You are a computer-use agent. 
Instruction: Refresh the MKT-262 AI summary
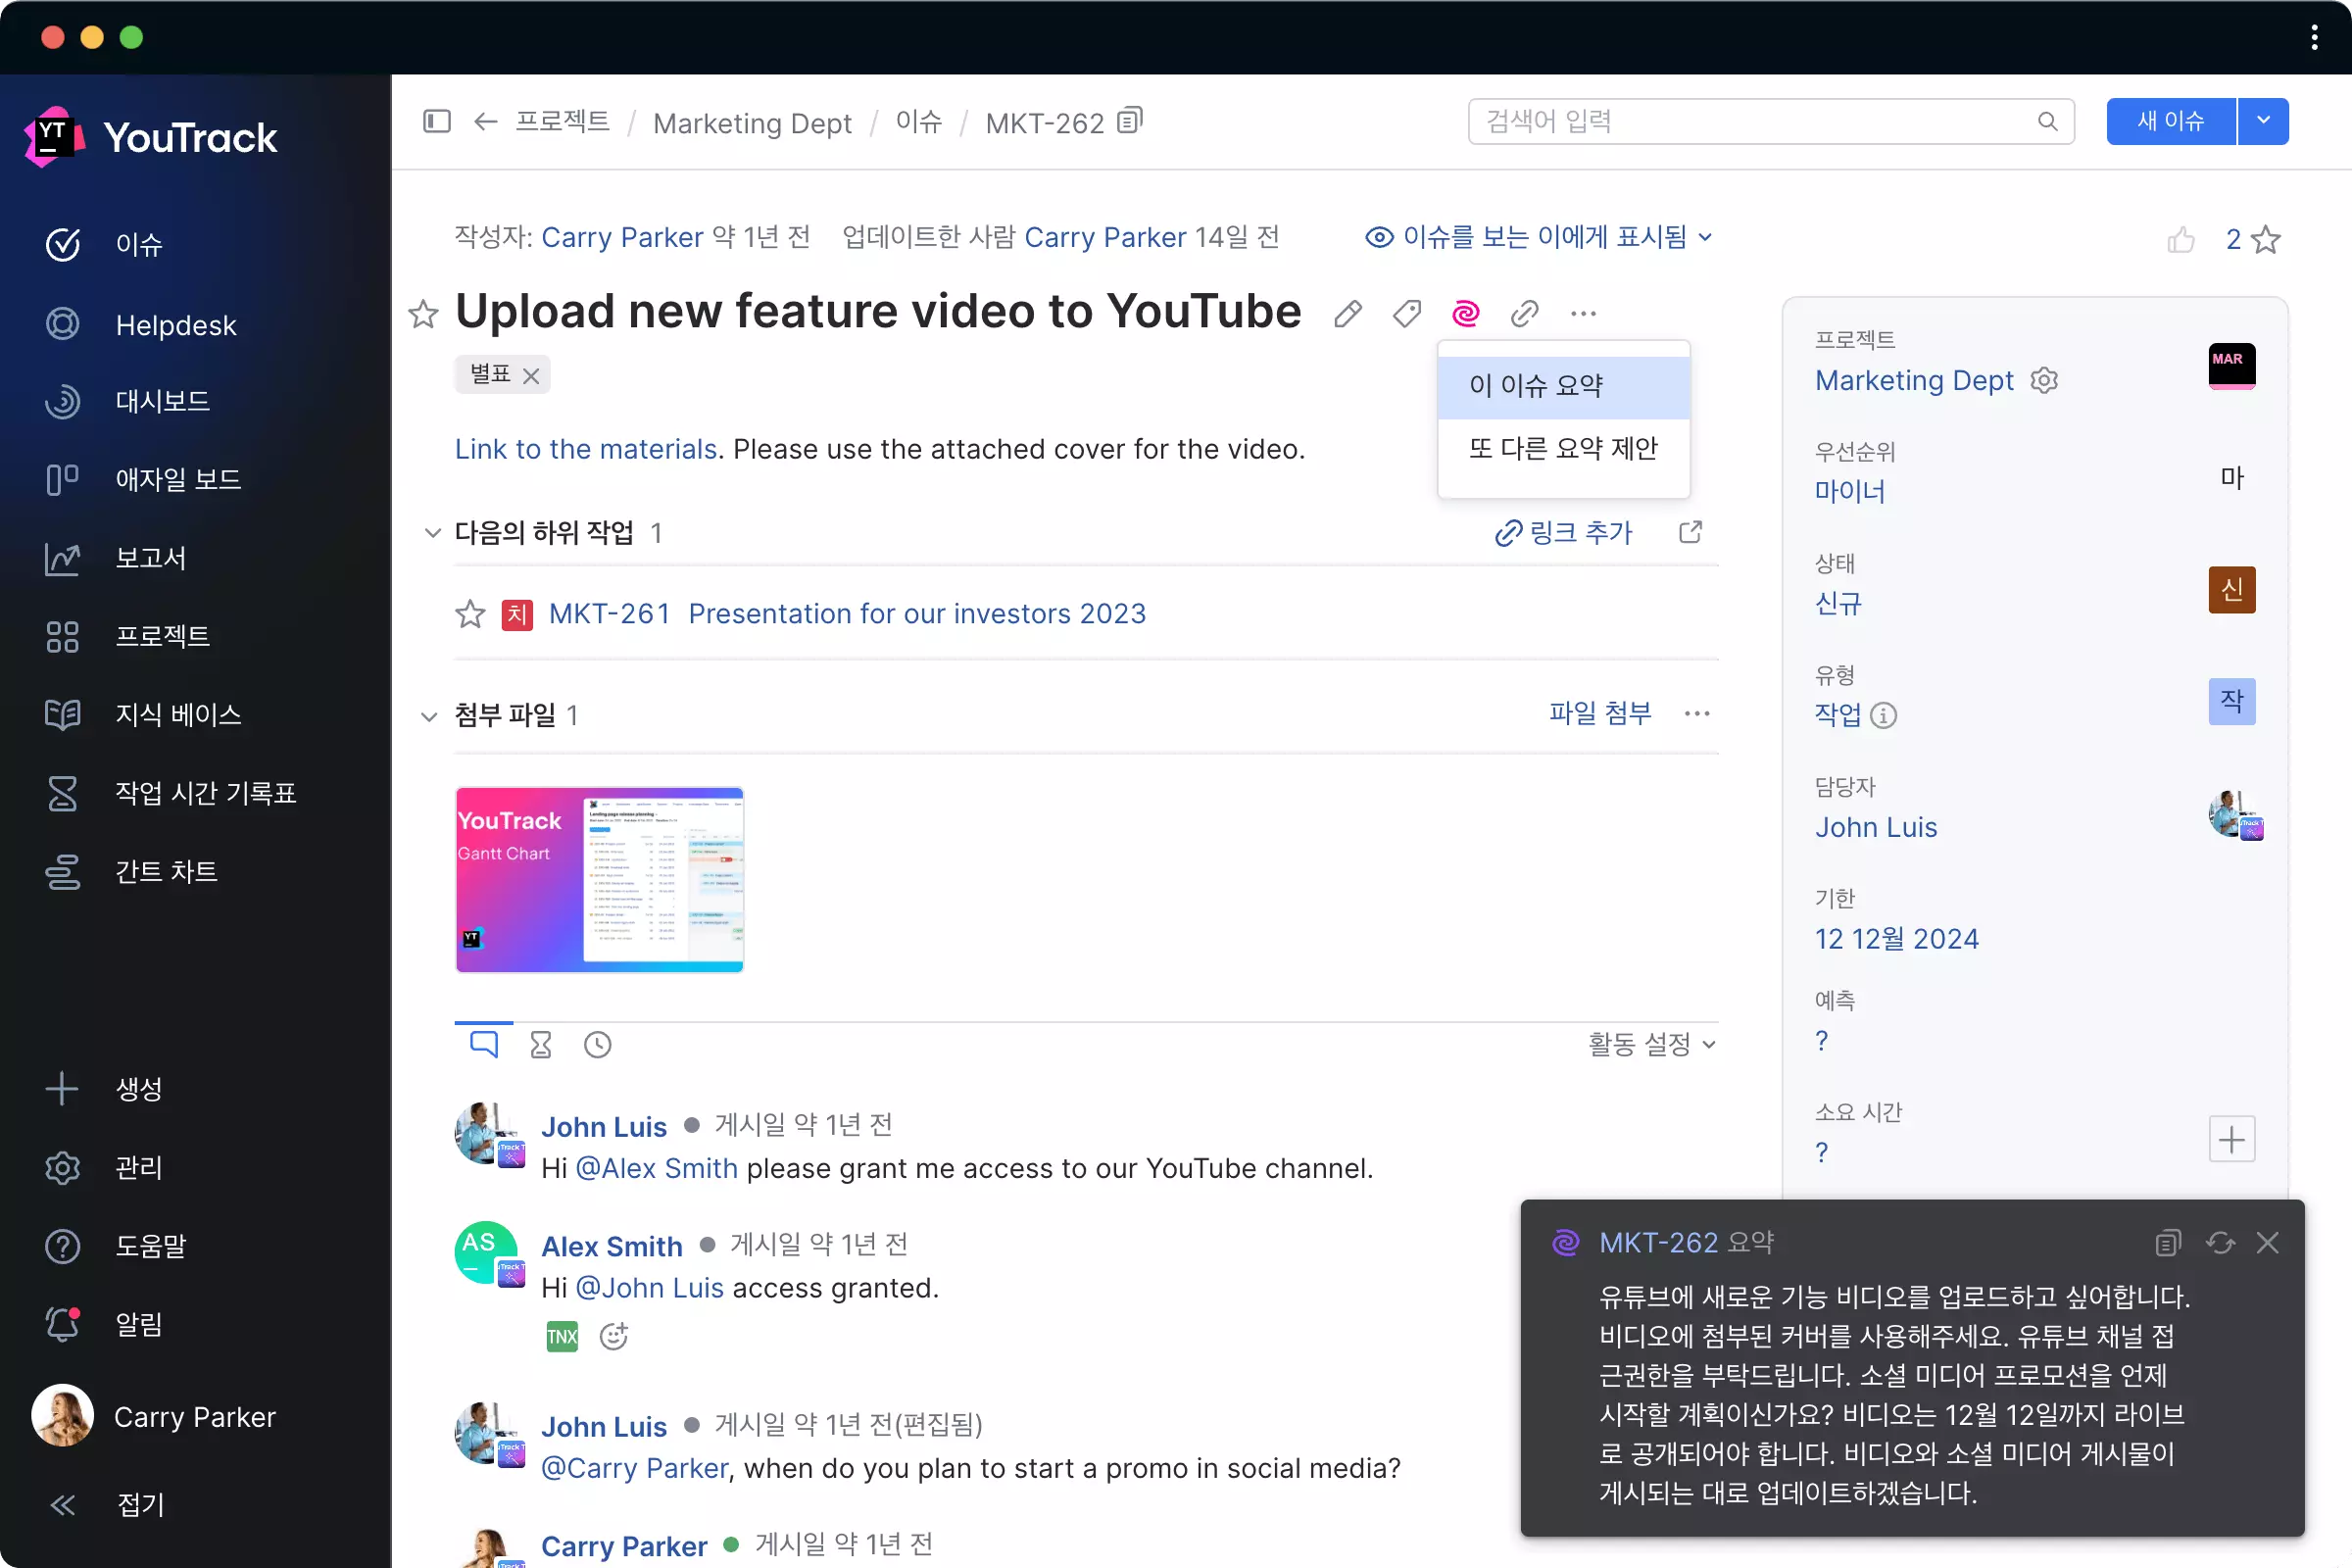(2220, 1242)
